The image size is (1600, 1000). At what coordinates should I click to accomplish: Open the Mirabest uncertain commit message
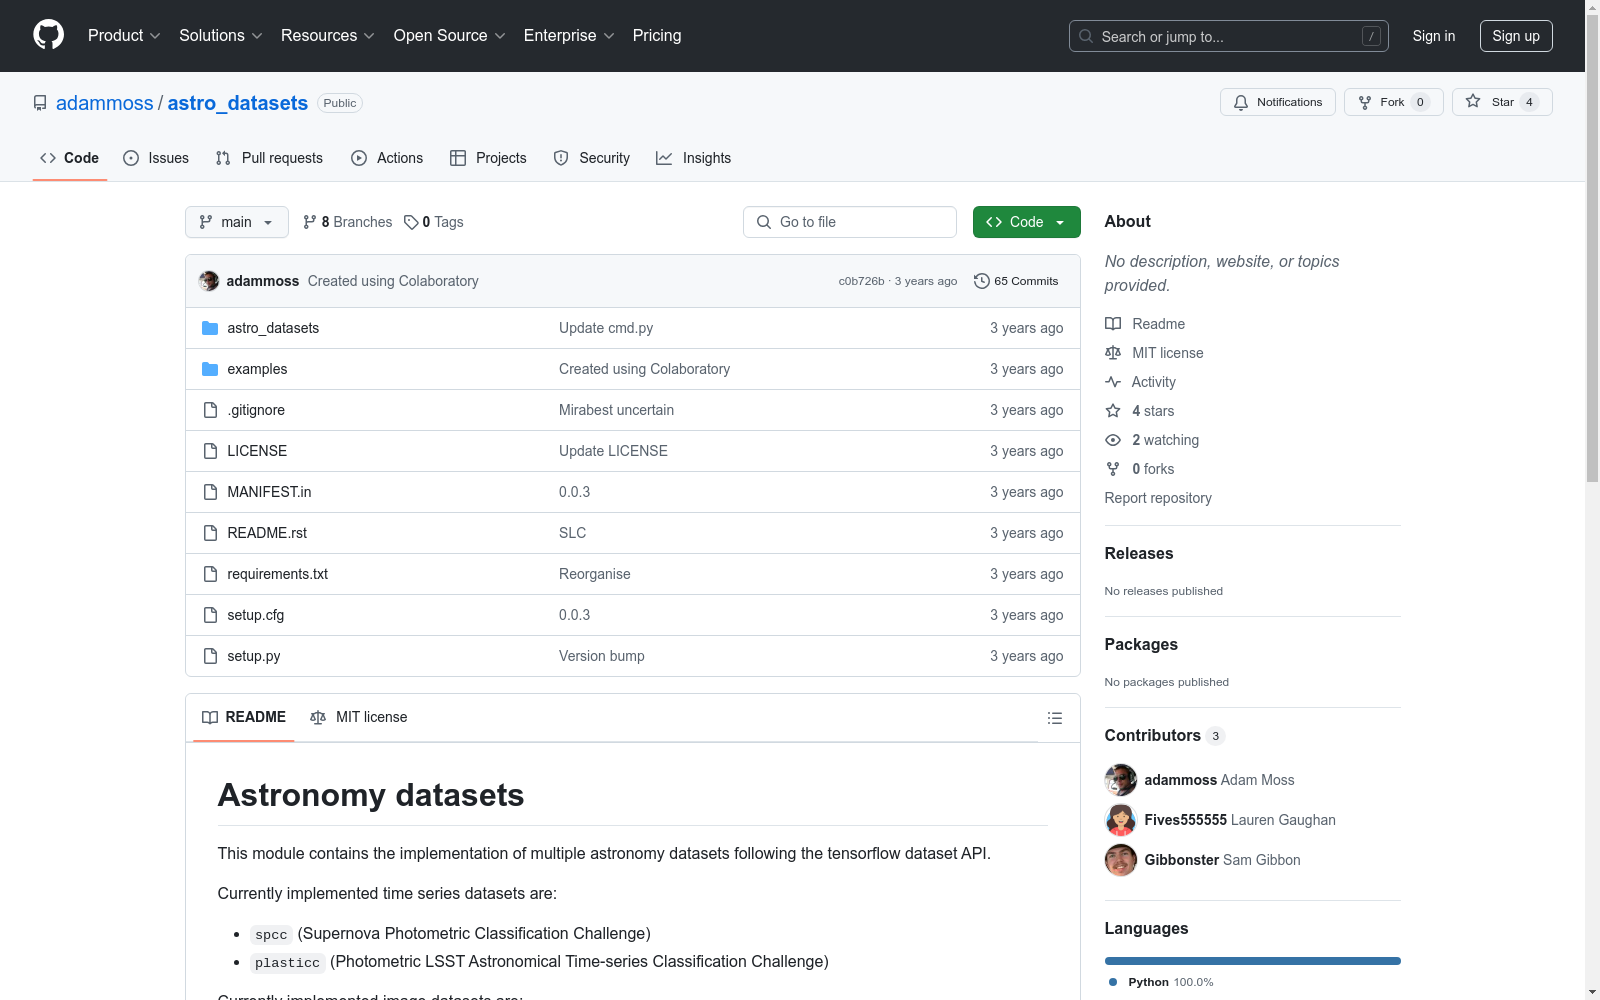tap(616, 410)
